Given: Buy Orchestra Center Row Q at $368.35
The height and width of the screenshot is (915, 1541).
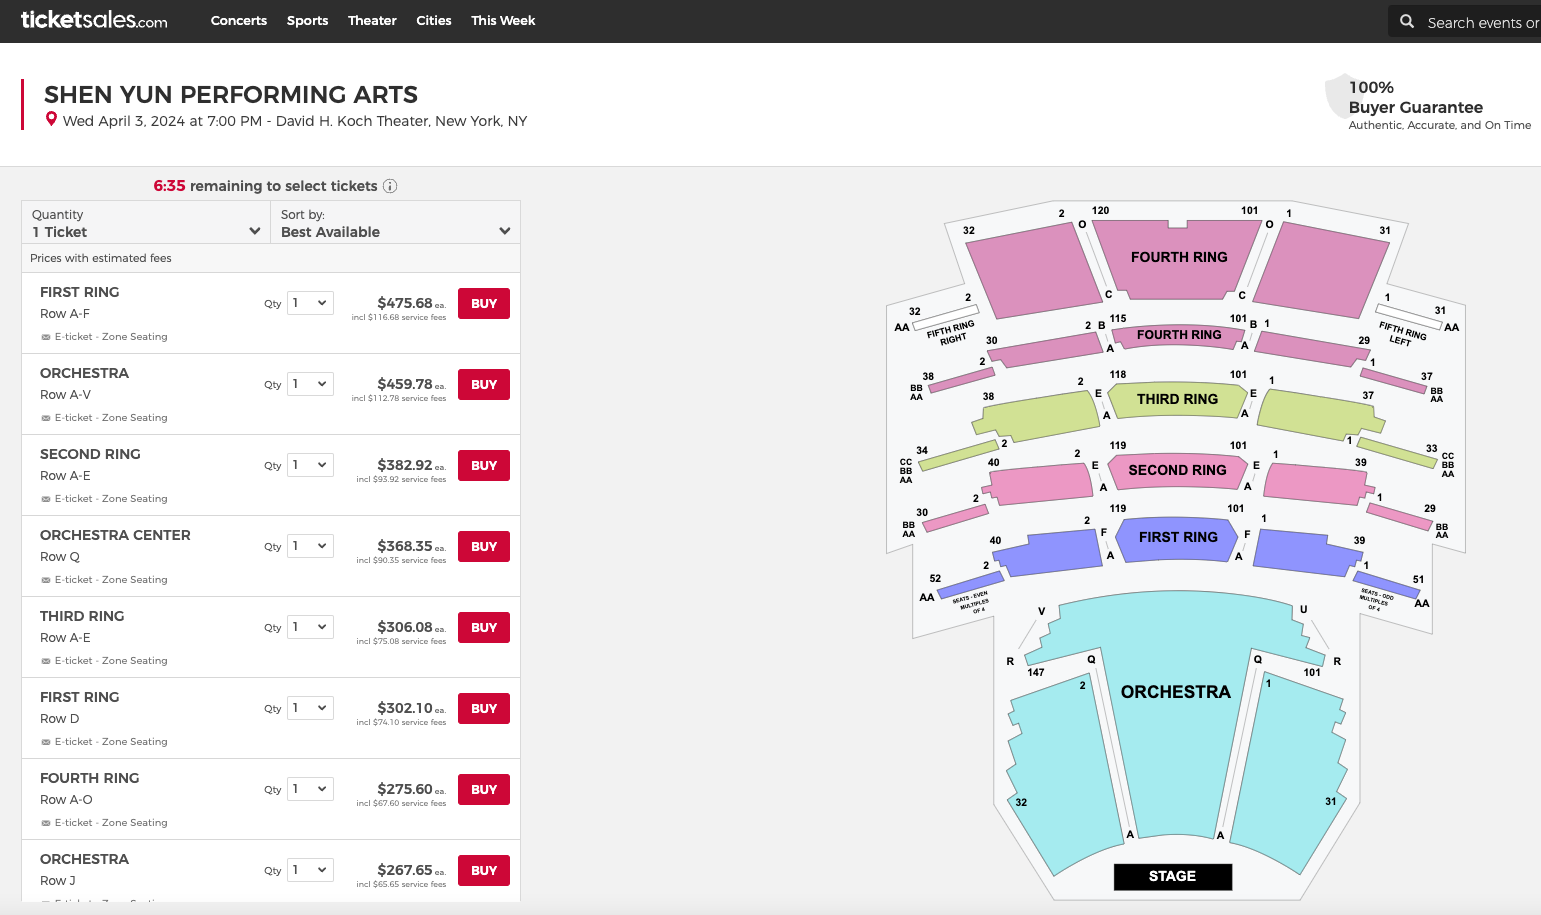Looking at the screenshot, I should (x=484, y=546).
